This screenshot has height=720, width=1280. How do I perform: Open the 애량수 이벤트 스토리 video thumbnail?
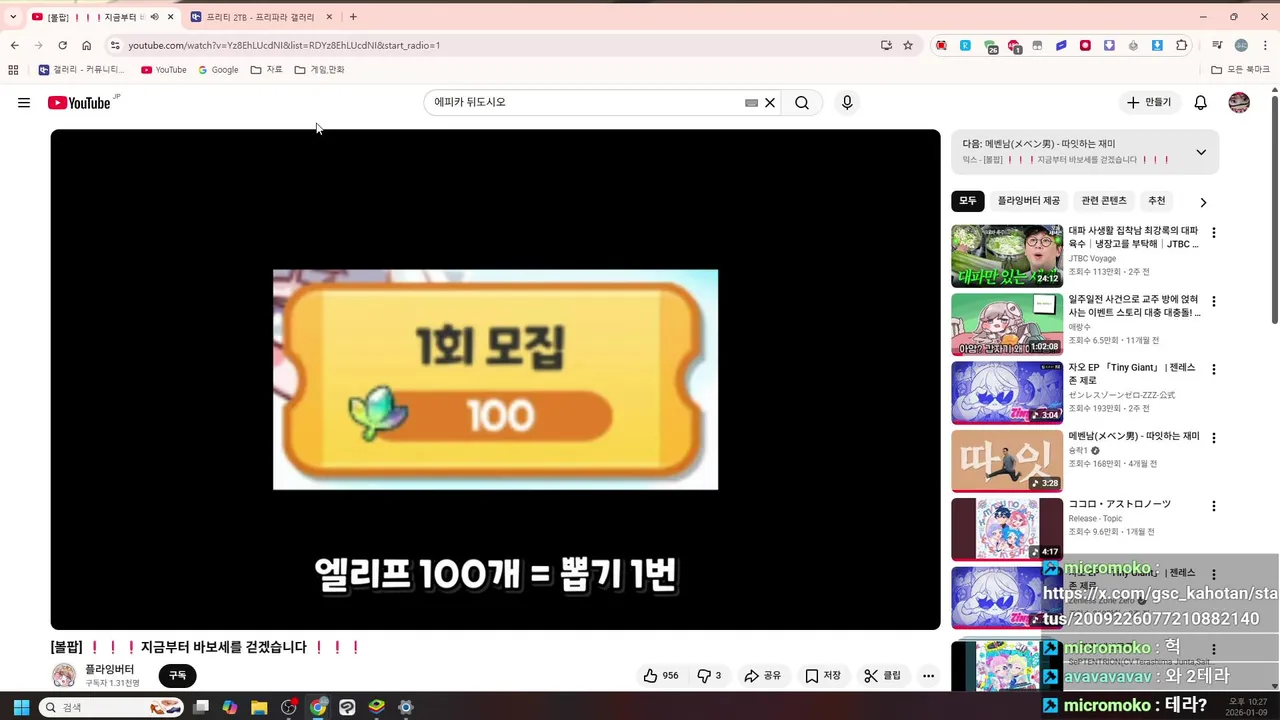1007,324
